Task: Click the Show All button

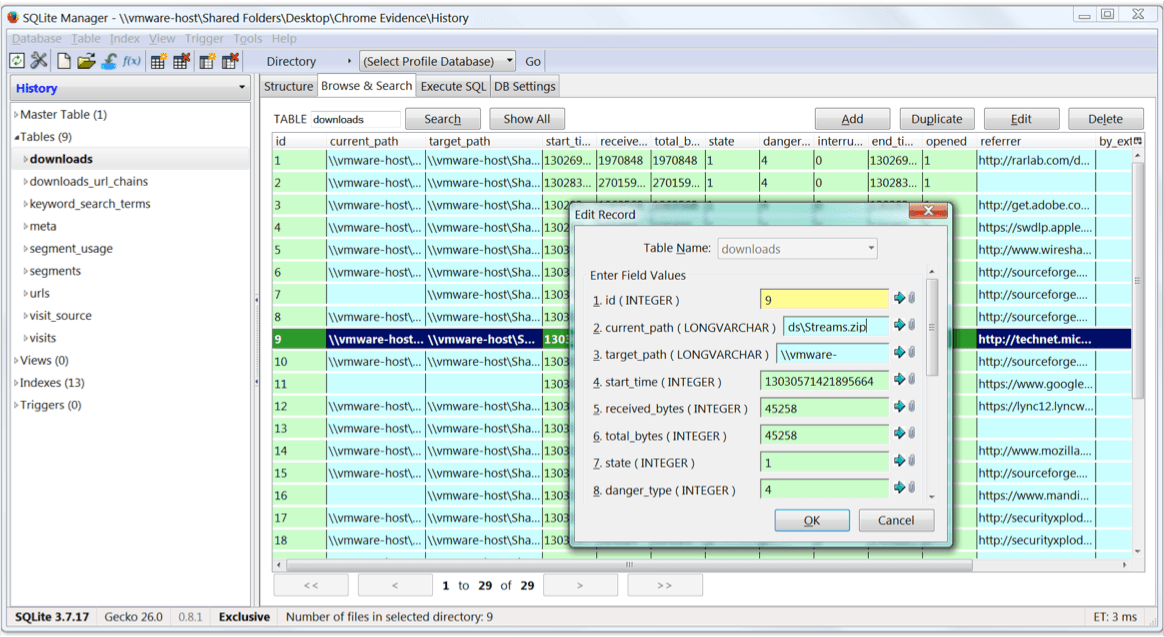Action: (x=527, y=118)
